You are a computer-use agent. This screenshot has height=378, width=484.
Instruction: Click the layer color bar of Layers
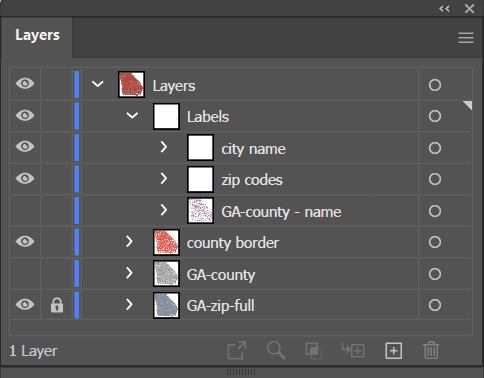[77, 84]
